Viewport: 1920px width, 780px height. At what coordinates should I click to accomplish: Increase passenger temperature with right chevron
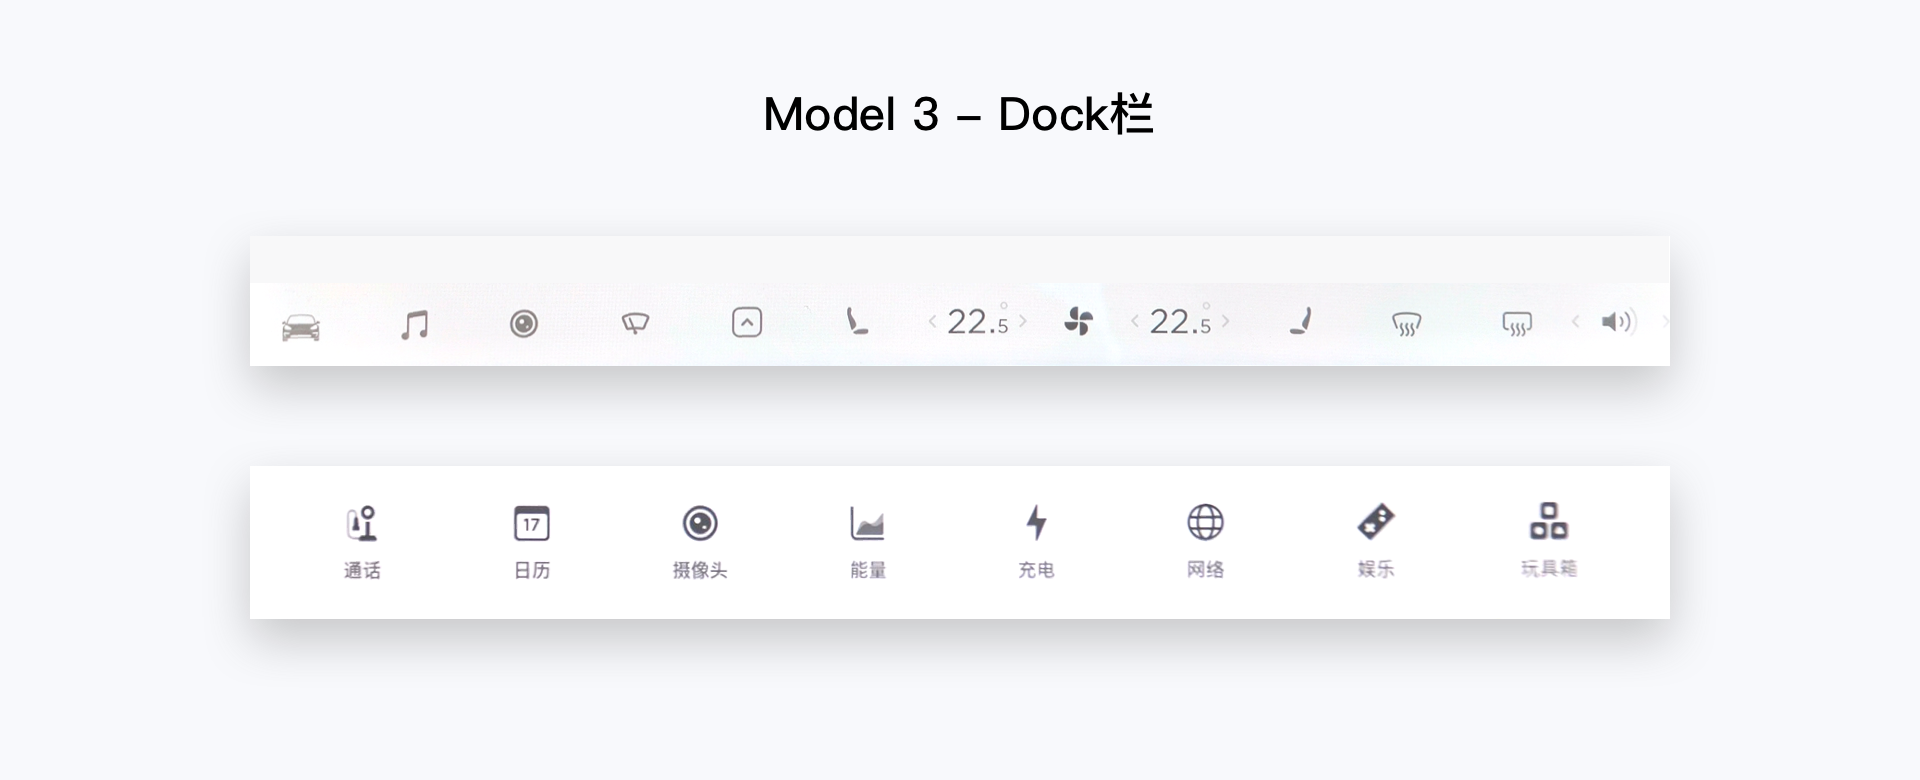[1225, 321]
